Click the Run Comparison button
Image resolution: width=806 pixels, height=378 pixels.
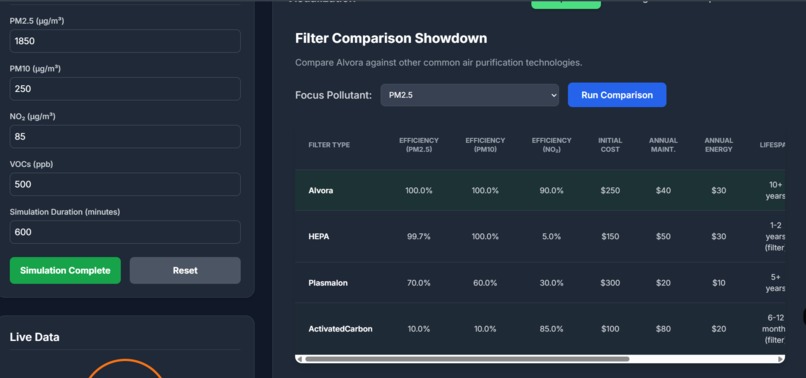point(617,95)
